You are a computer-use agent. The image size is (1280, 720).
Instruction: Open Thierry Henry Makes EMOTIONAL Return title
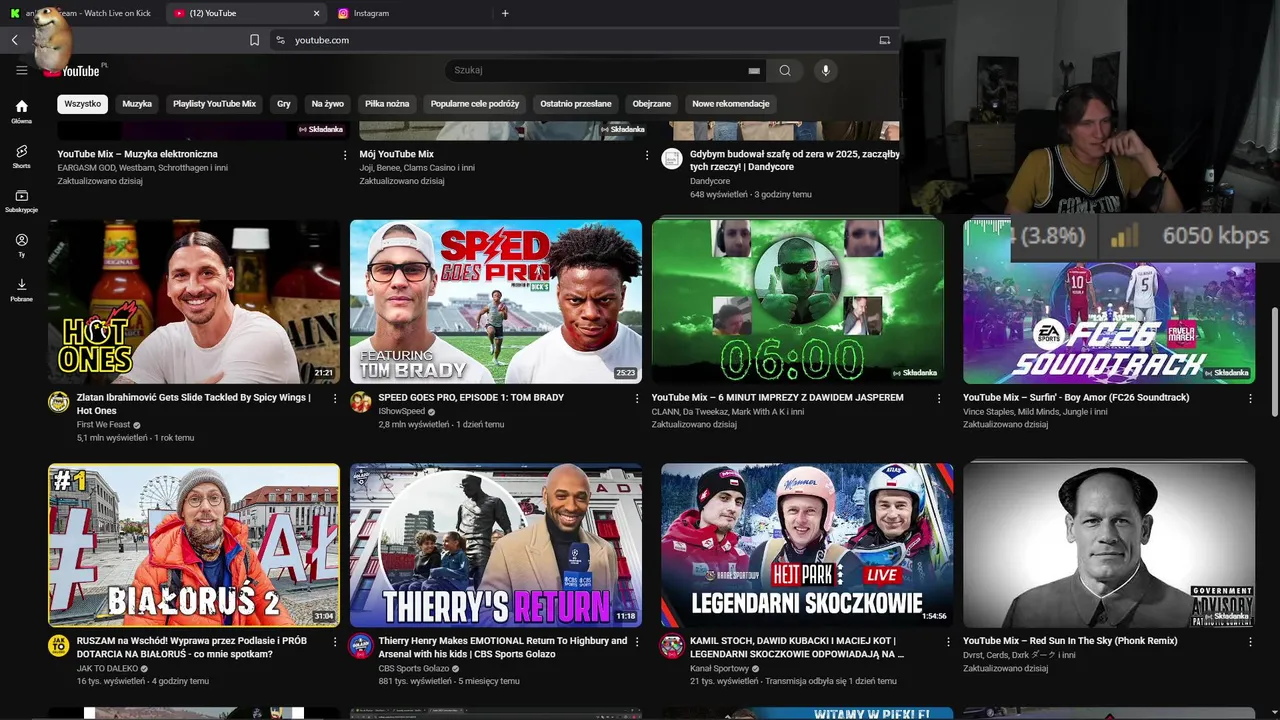pos(503,647)
